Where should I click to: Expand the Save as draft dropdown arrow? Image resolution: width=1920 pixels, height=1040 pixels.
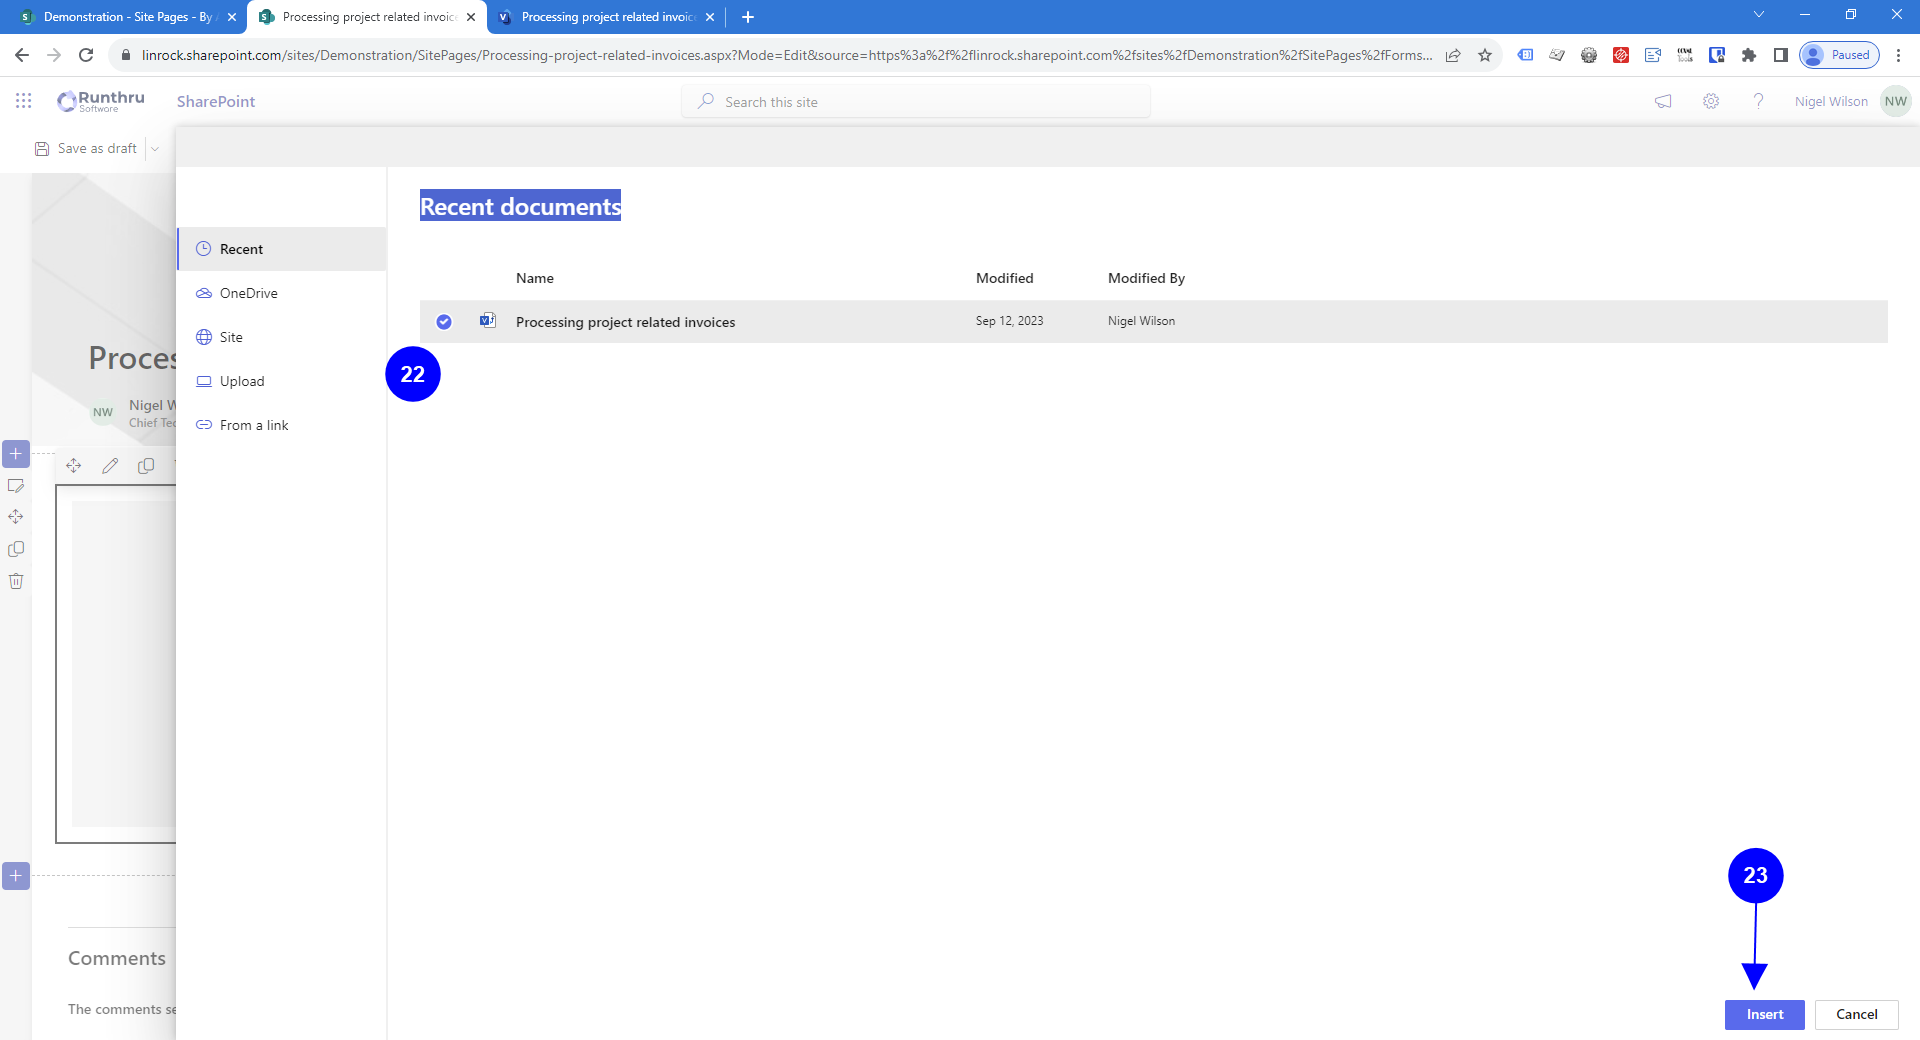tap(155, 149)
